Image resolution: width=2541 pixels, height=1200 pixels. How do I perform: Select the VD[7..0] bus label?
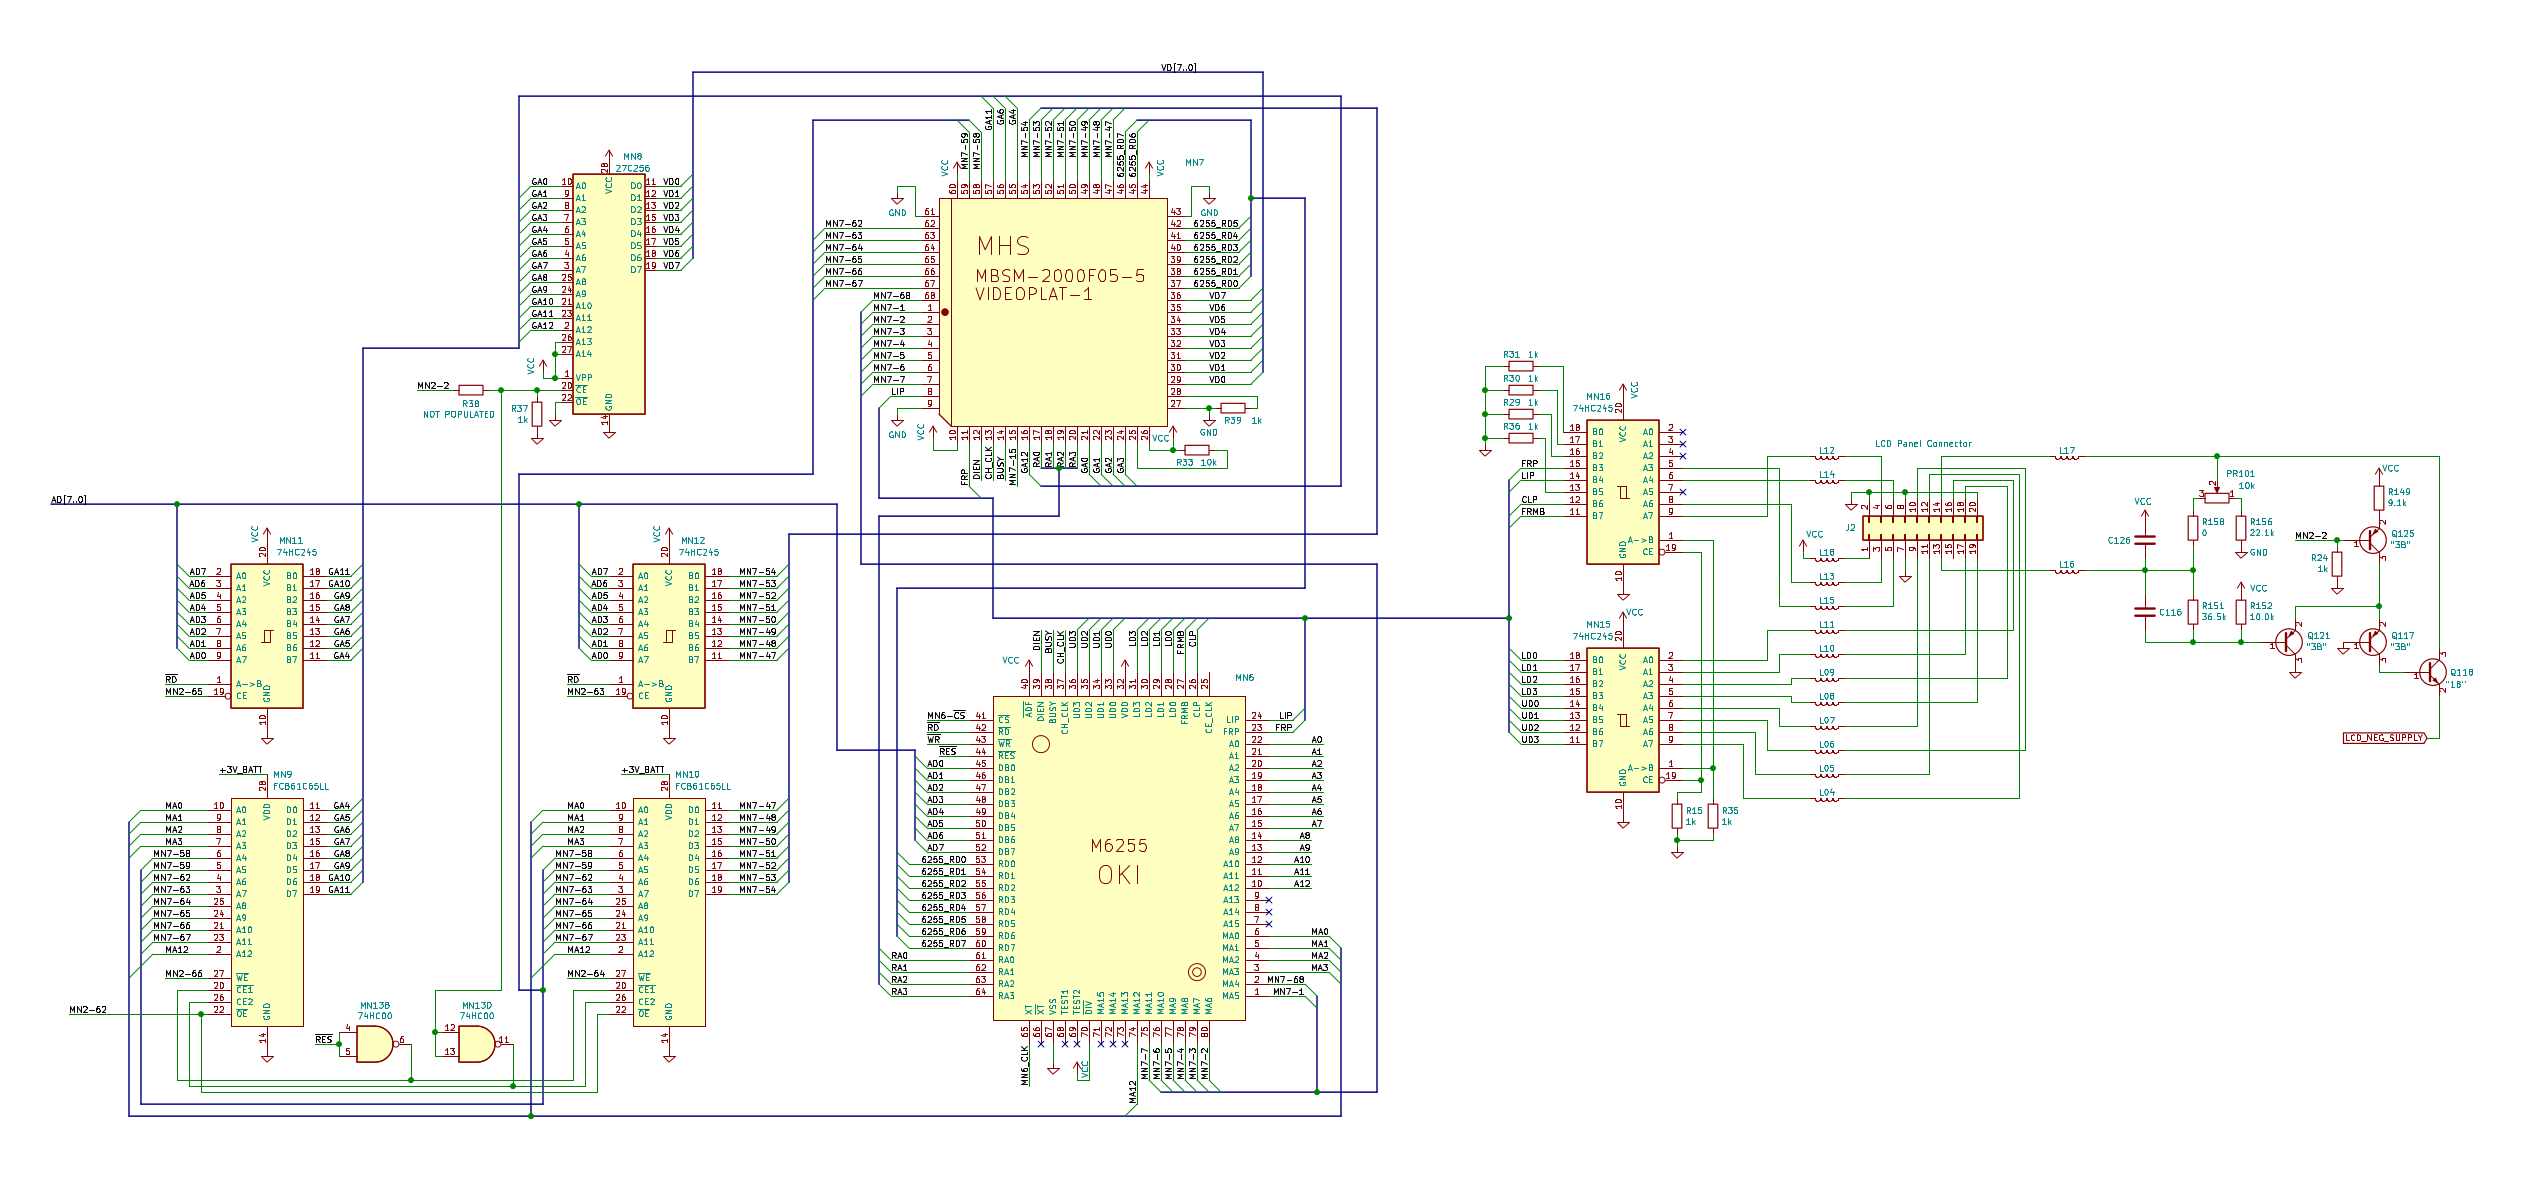pos(1178,68)
